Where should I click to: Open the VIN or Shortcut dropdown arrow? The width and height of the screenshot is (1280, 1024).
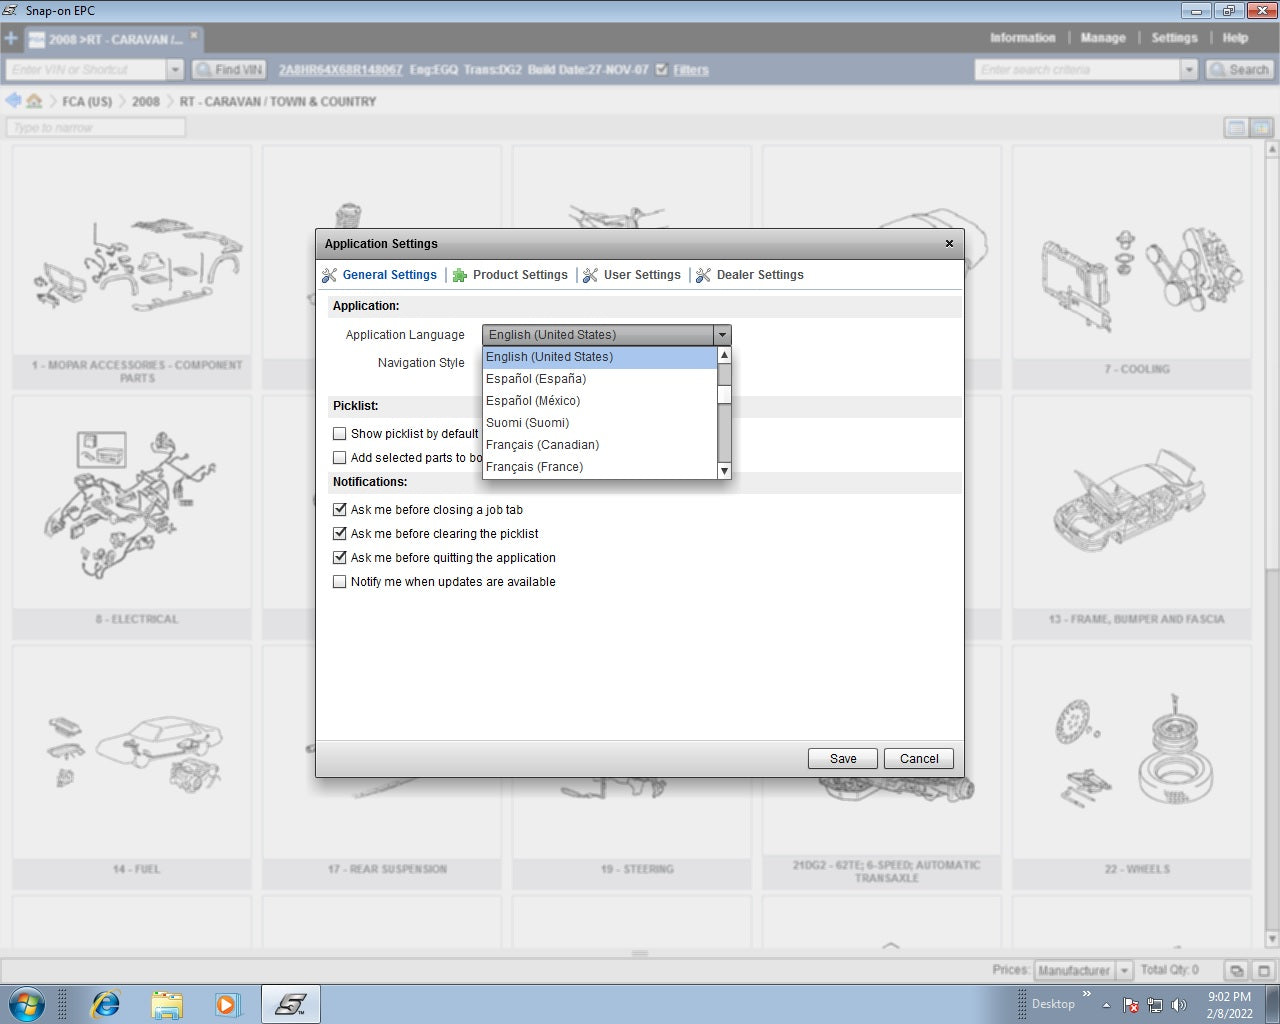coord(176,70)
